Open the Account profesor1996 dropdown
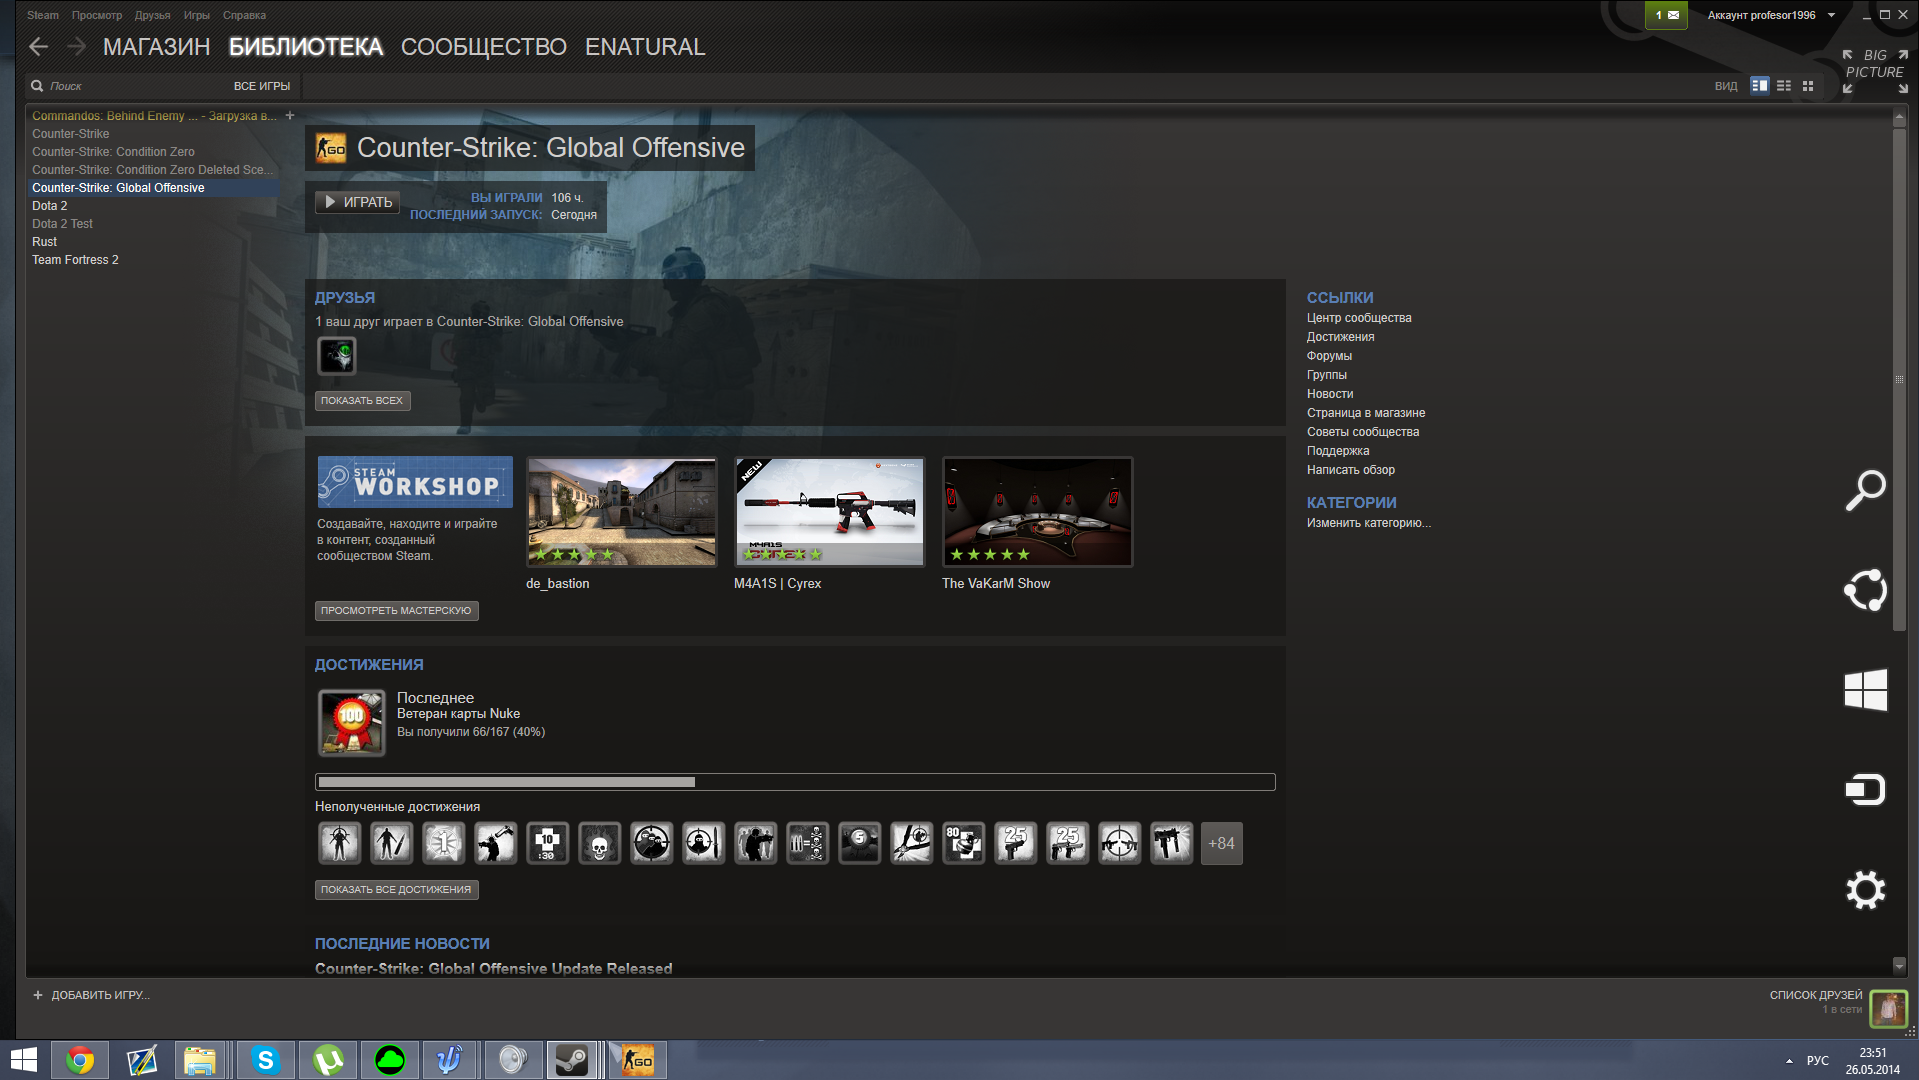Image resolution: width=1919 pixels, height=1080 pixels. click(x=1771, y=15)
